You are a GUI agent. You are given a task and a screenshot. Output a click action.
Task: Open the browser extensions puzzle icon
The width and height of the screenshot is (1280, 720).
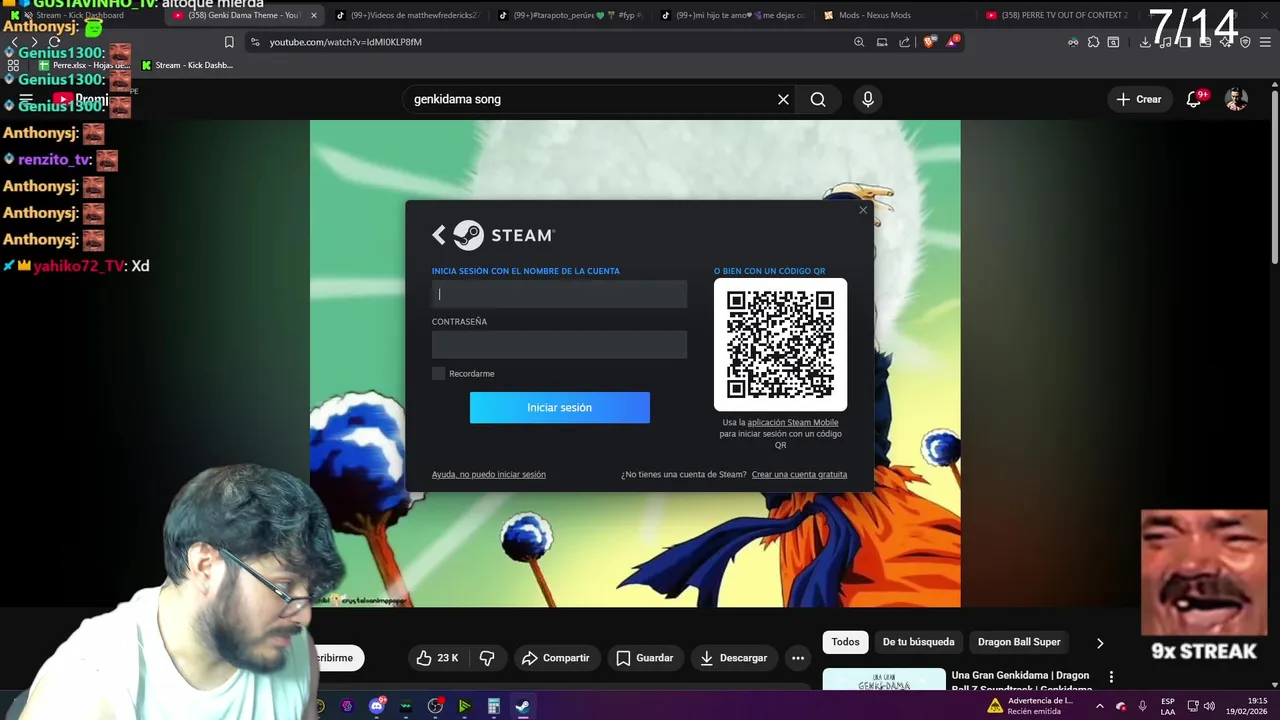click(x=1093, y=42)
